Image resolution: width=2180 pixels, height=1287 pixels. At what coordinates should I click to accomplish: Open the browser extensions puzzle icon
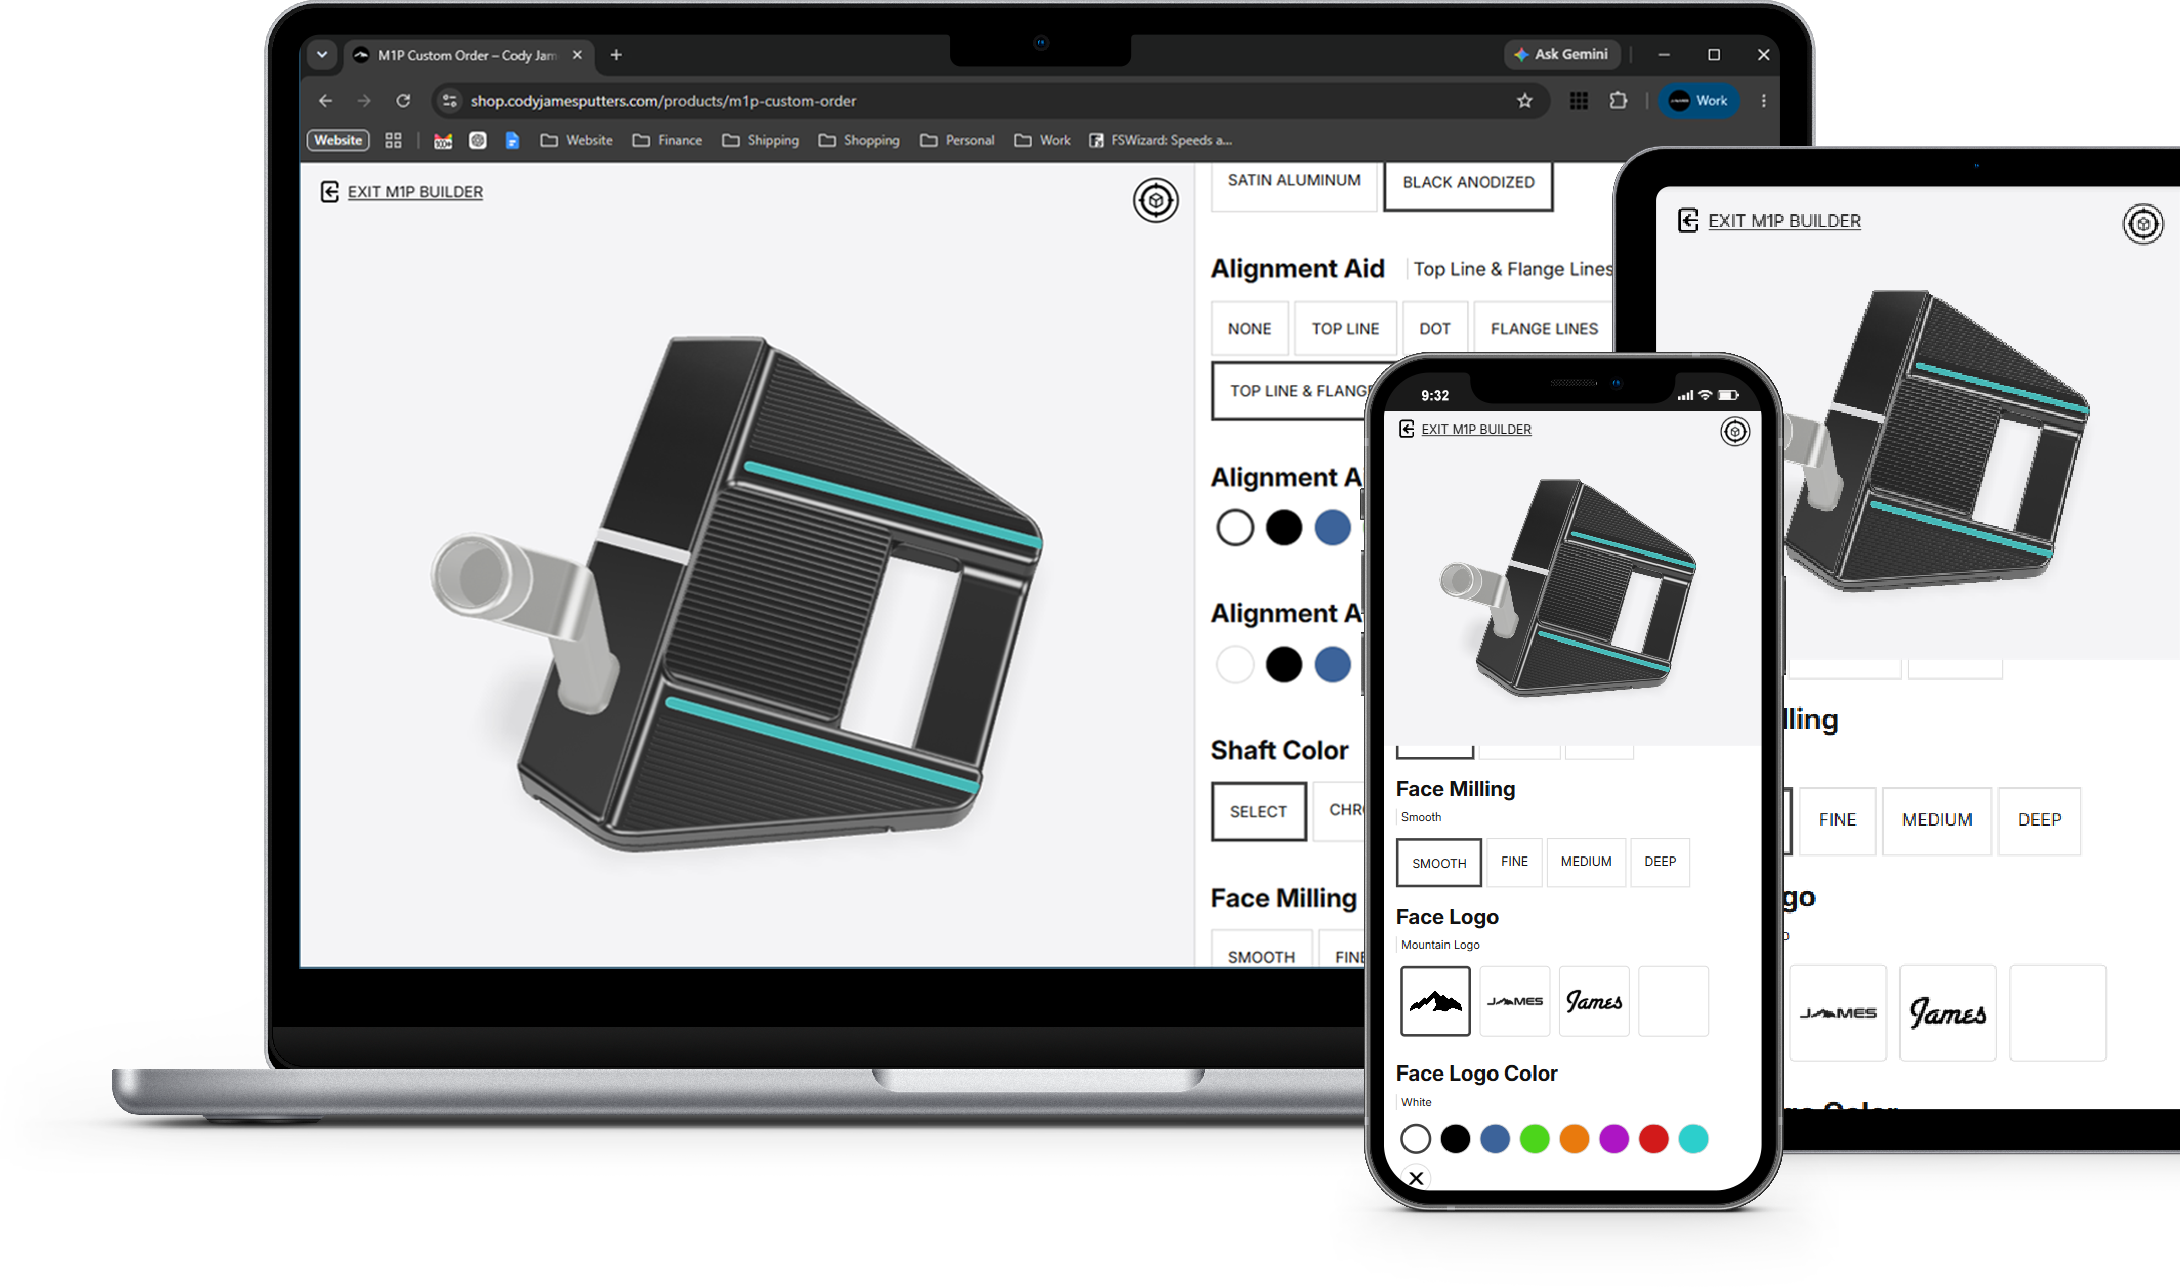click(1618, 101)
